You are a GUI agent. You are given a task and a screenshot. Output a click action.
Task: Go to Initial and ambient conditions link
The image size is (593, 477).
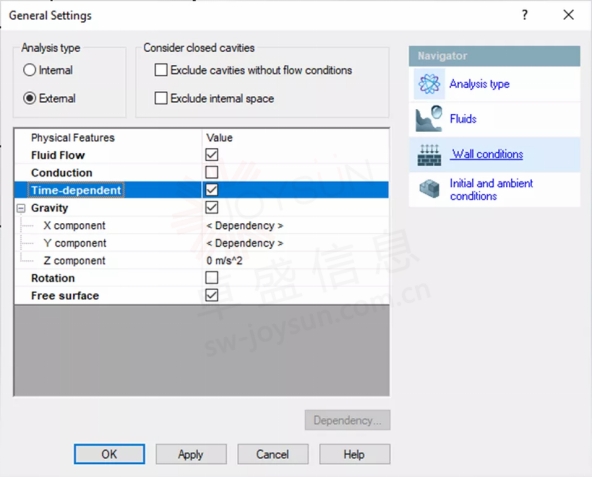[x=491, y=190]
